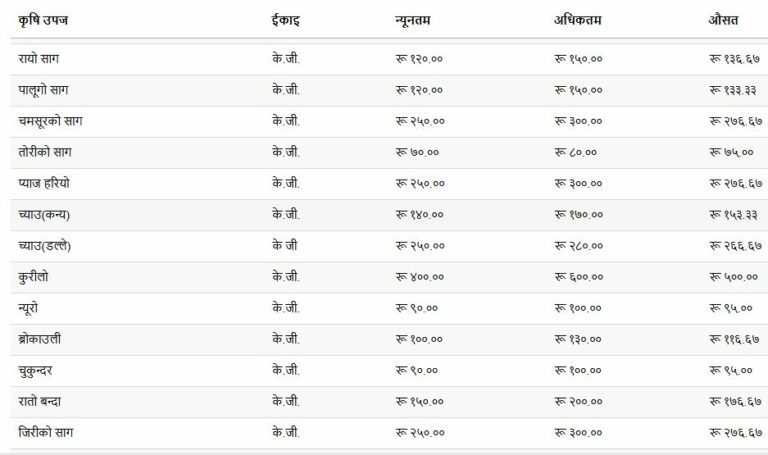Screen dimensions: 768x455
Task: Click the च्याउ(डल्ले) item
Action: pos(45,246)
